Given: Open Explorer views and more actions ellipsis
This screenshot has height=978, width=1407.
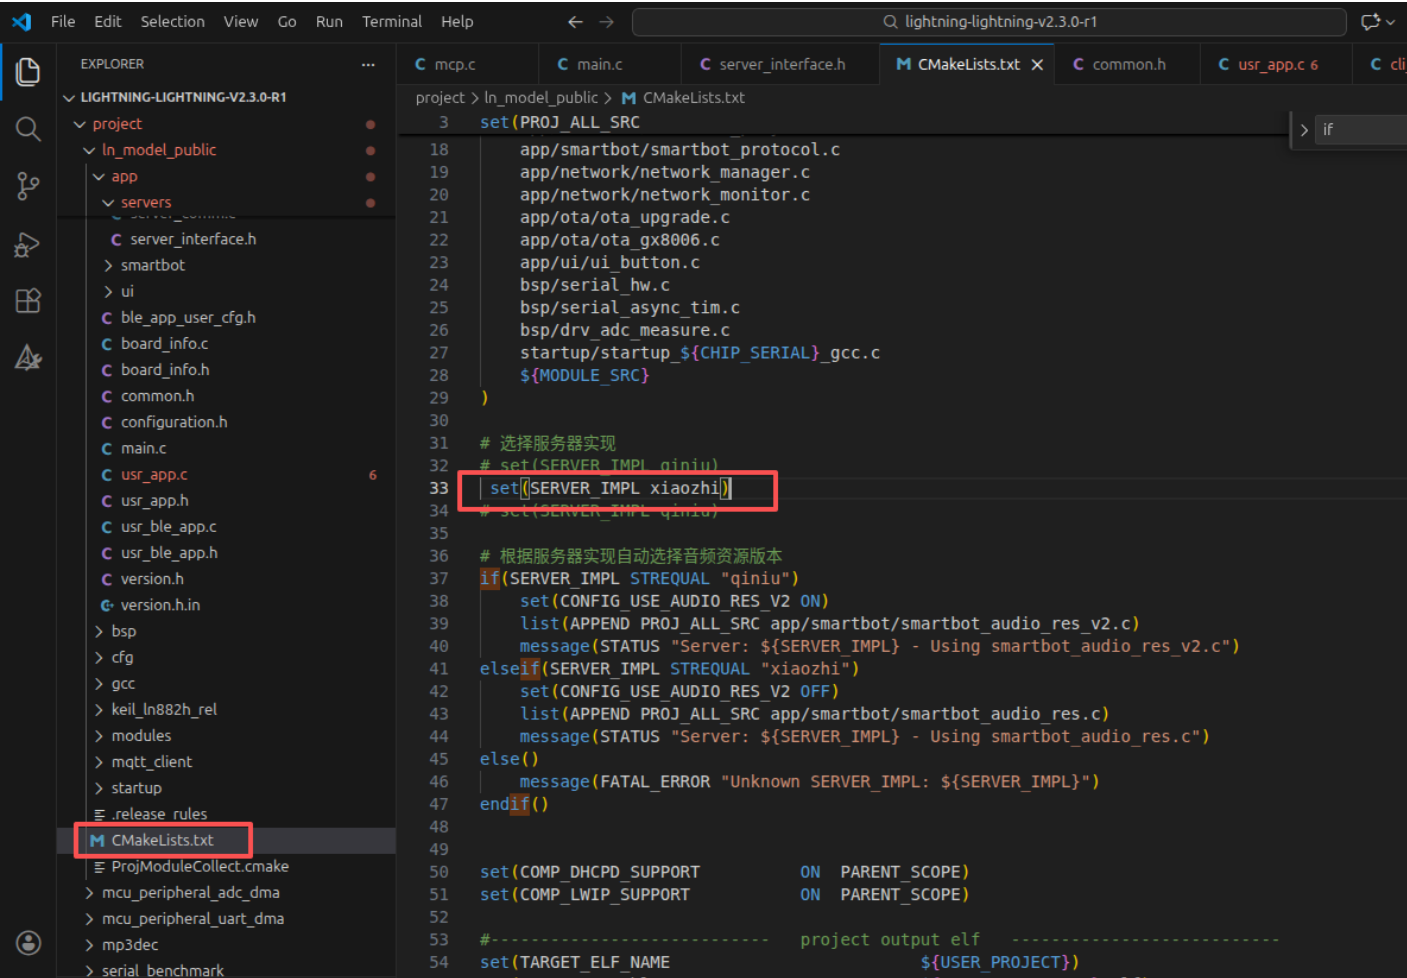Looking at the screenshot, I should (368, 64).
